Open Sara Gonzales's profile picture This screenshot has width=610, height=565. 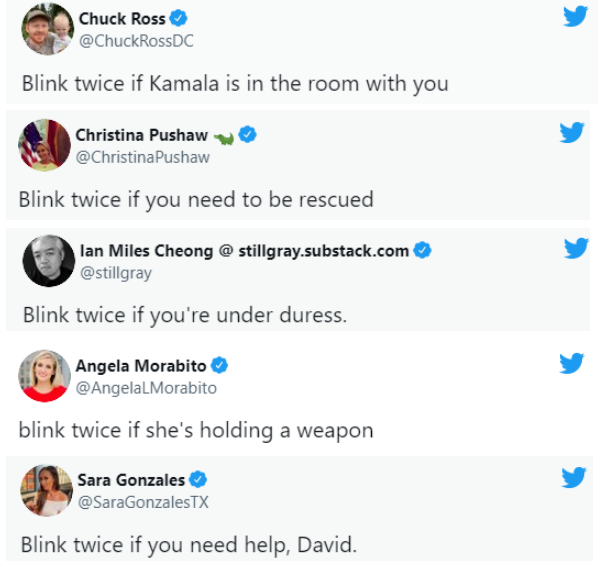(x=46, y=490)
